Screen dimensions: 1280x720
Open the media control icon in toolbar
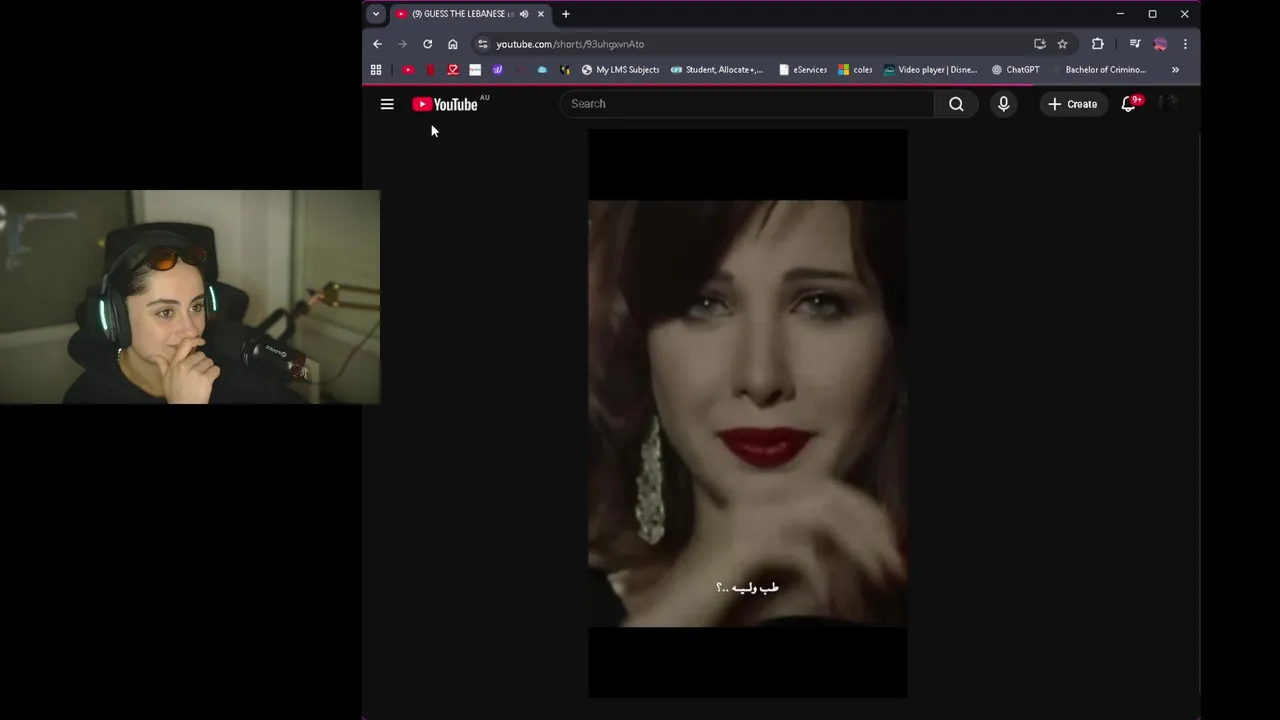(x=1135, y=44)
